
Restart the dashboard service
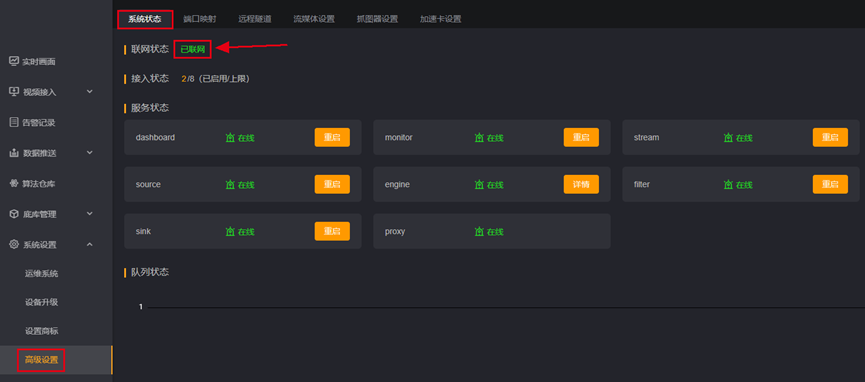coord(332,137)
